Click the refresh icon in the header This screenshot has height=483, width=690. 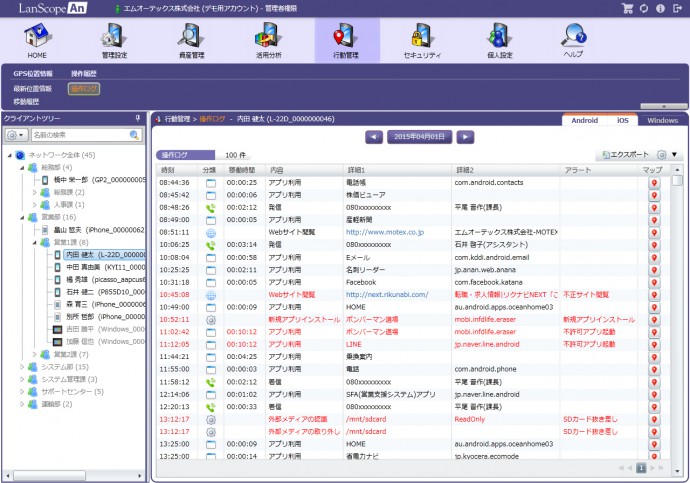click(644, 8)
